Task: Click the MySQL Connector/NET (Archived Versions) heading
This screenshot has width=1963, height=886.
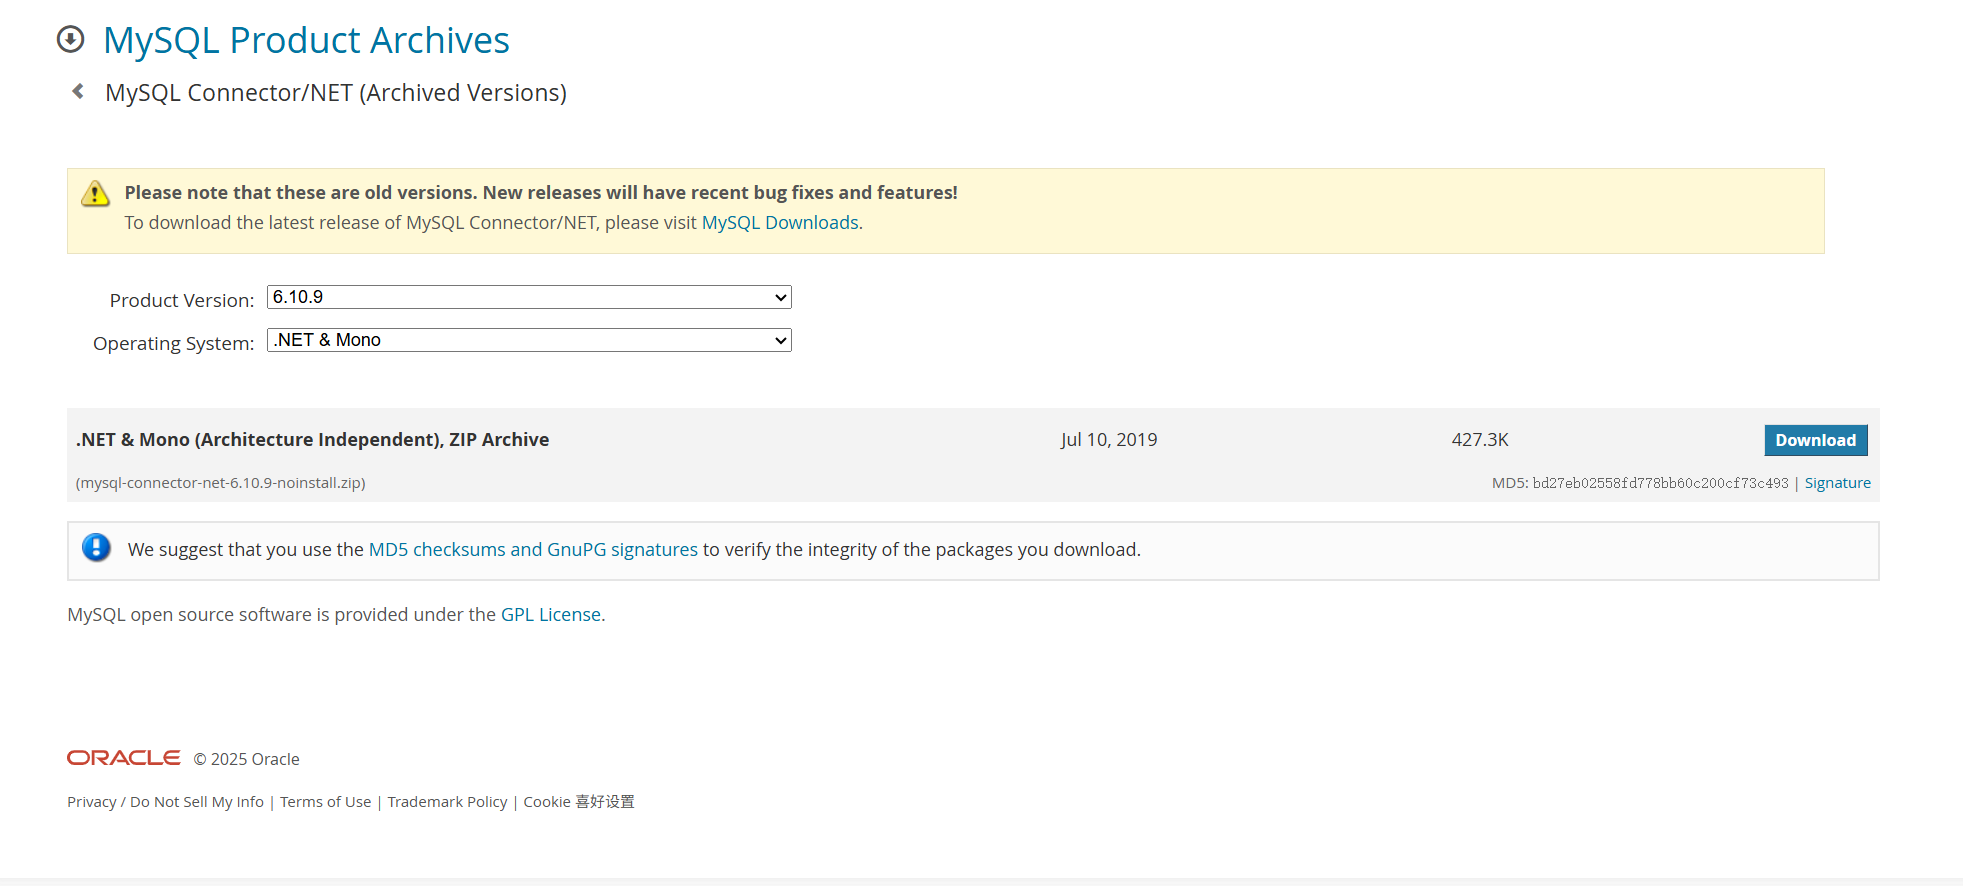Action: pos(336,93)
